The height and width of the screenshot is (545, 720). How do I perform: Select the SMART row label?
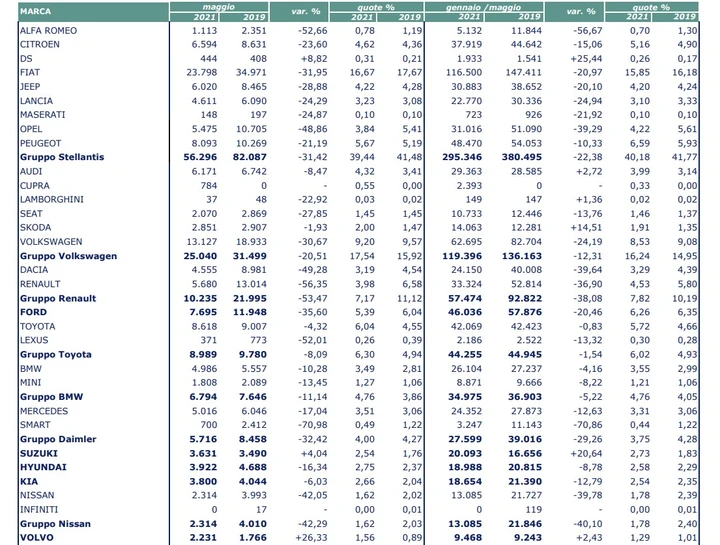click(35, 425)
